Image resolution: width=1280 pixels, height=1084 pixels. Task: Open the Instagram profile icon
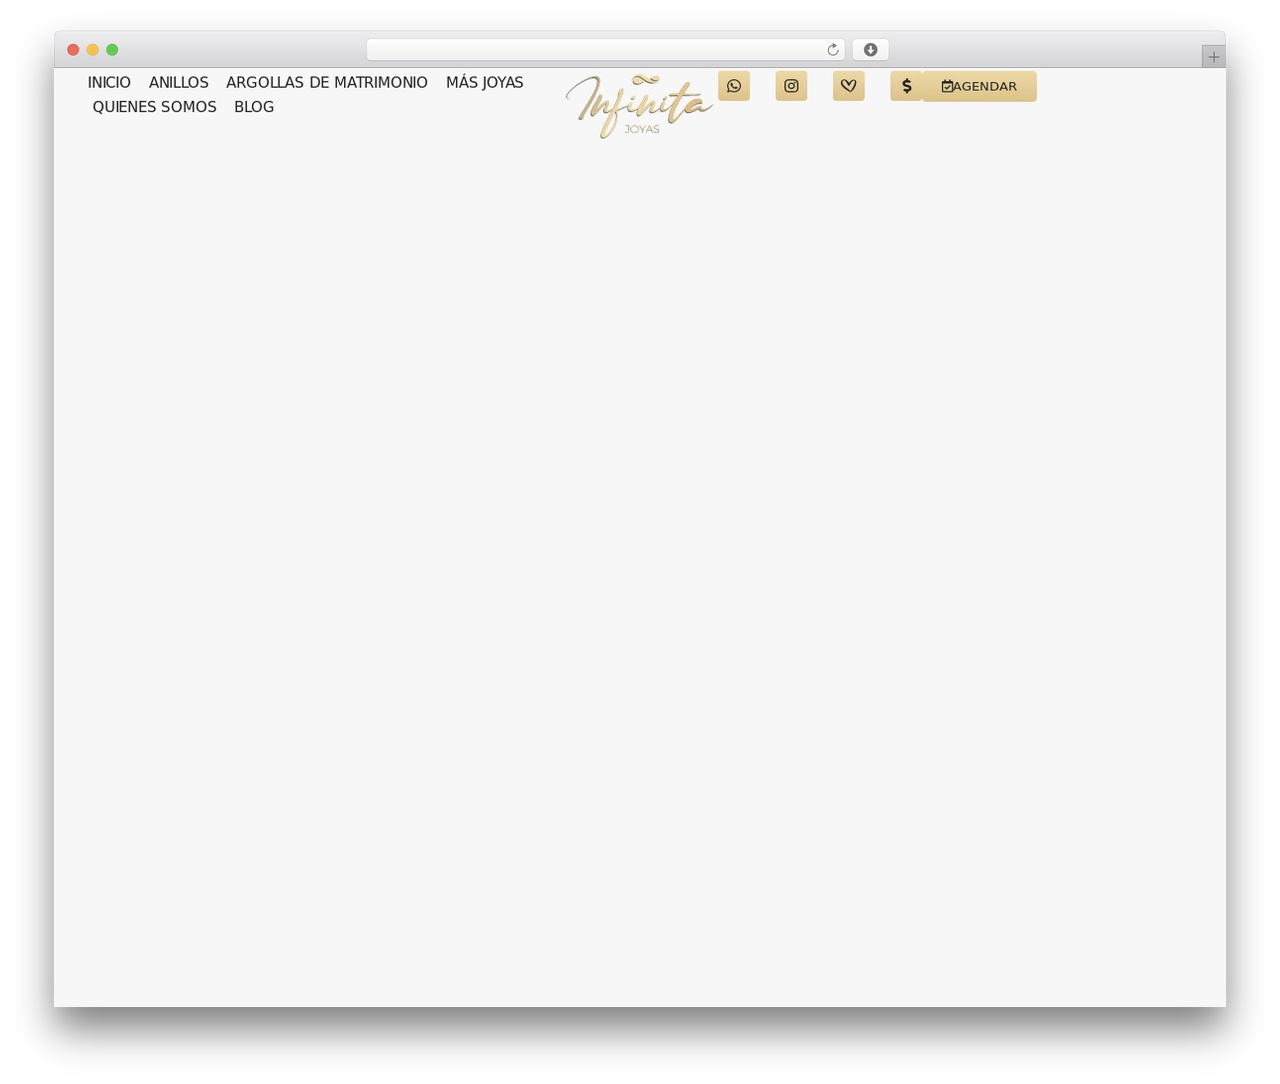pyautogui.click(x=791, y=86)
